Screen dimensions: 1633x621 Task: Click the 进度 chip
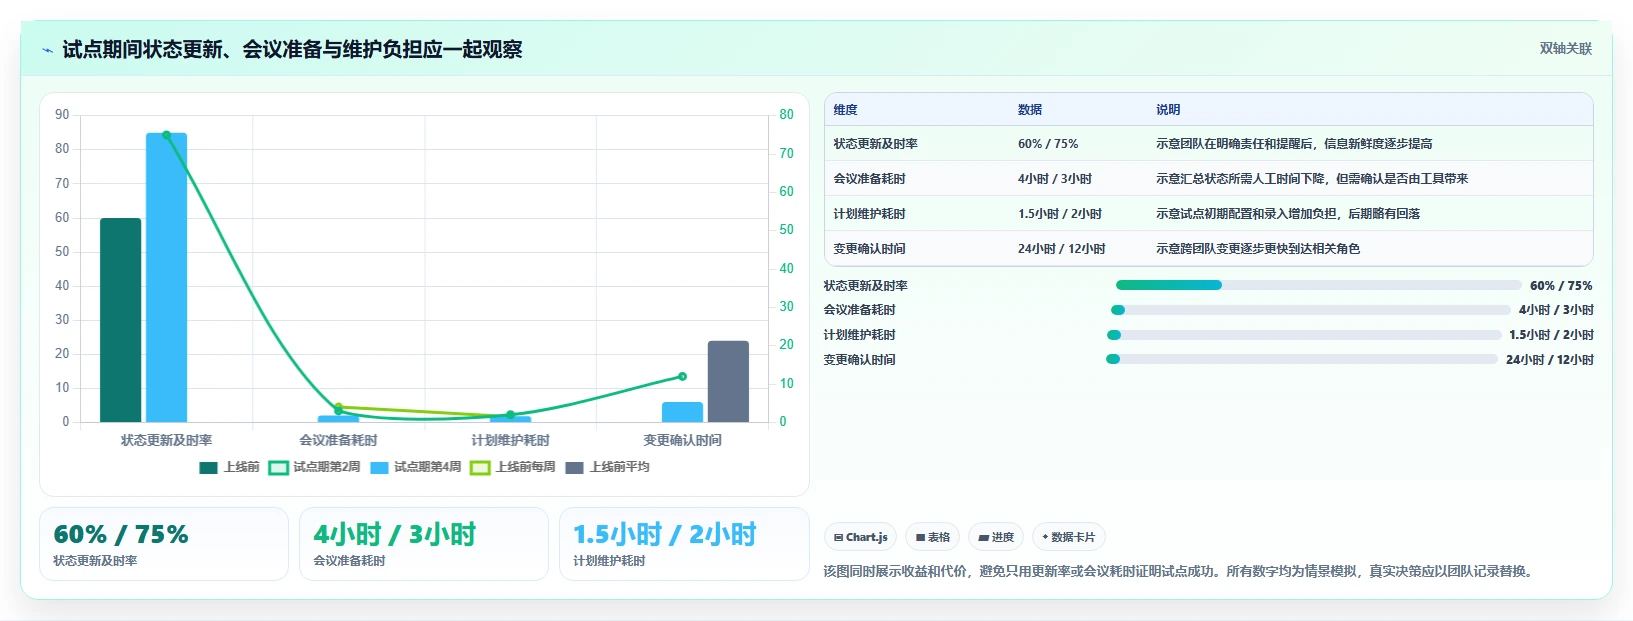[x=996, y=537]
